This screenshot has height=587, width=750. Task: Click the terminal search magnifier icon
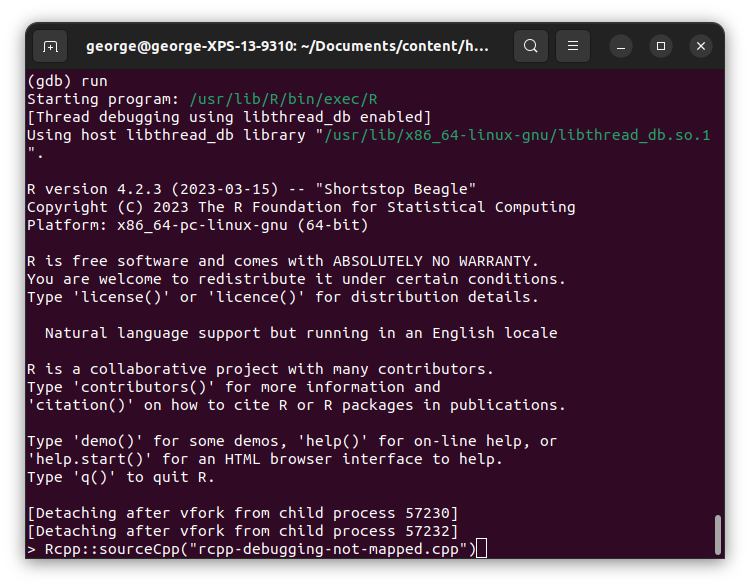pyautogui.click(x=531, y=46)
